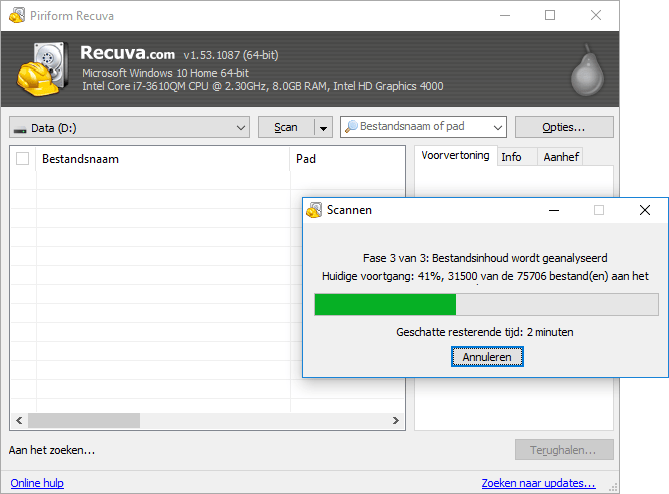Image resolution: width=669 pixels, height=494 pixels.
Task: Click the Recuva icon in main title bar
Action: 17,16
